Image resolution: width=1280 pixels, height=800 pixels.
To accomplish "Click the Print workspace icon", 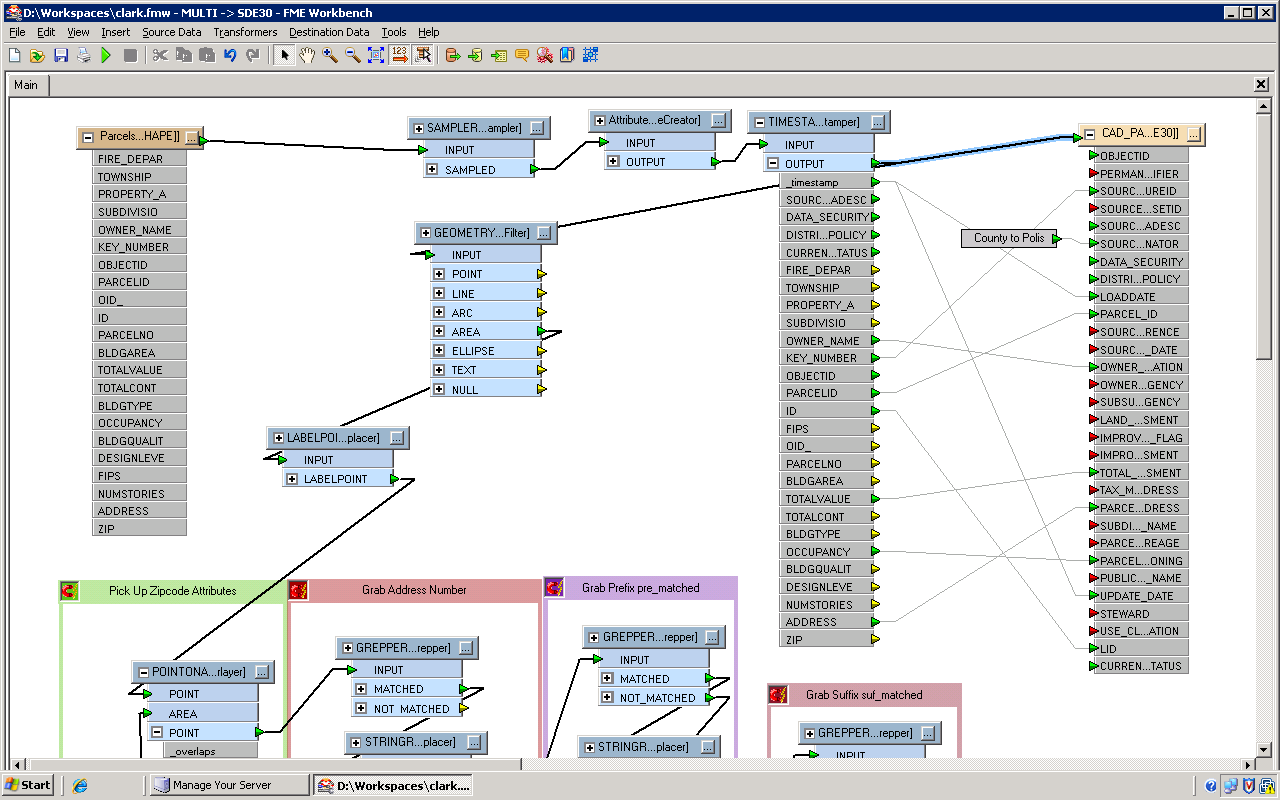I will [x=84, y=56].
